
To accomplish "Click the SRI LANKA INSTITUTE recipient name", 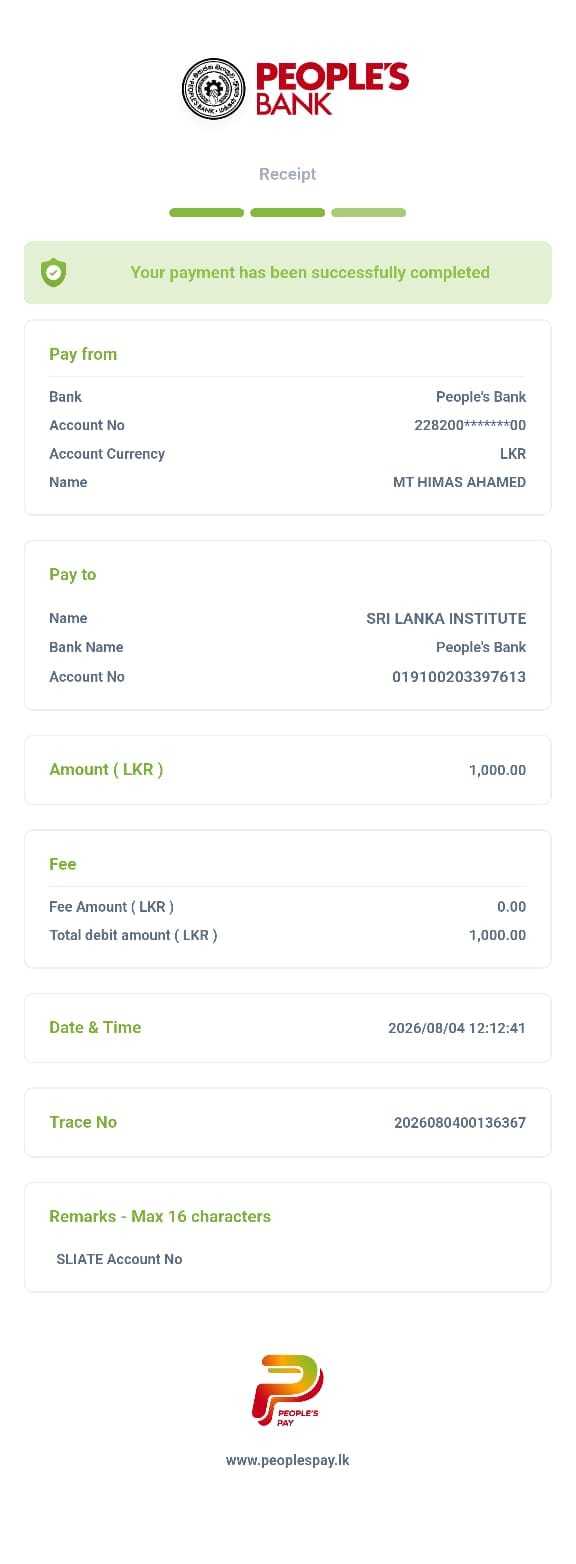I will [446, 618].
